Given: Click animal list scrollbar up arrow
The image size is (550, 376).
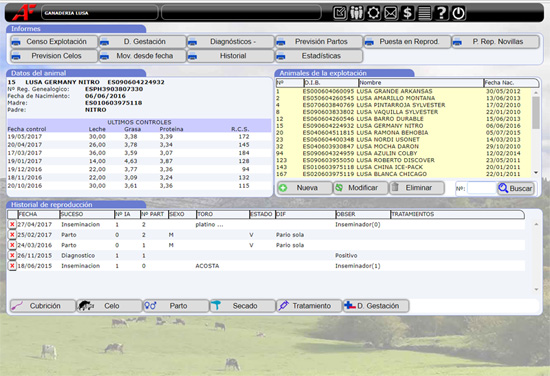Looking at the screenshot, I should pyautogui.click(x=536, y=93).
